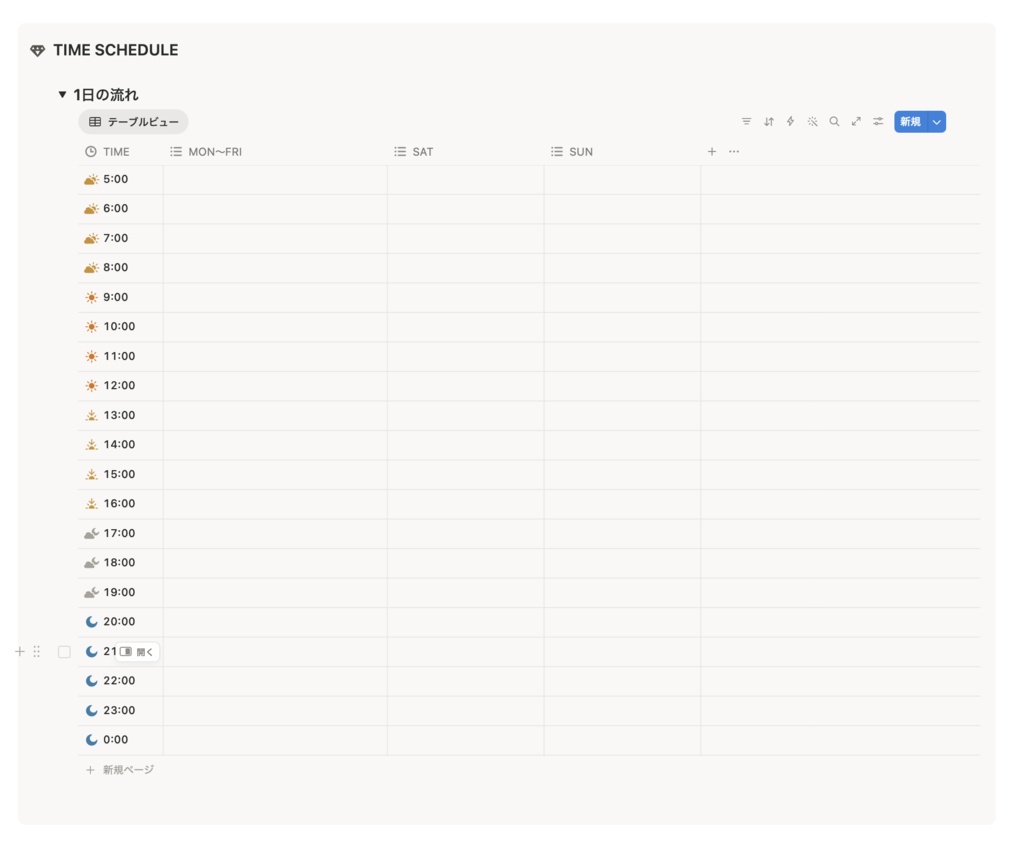Click the sun icon on 12:00 row

(91, 385)
